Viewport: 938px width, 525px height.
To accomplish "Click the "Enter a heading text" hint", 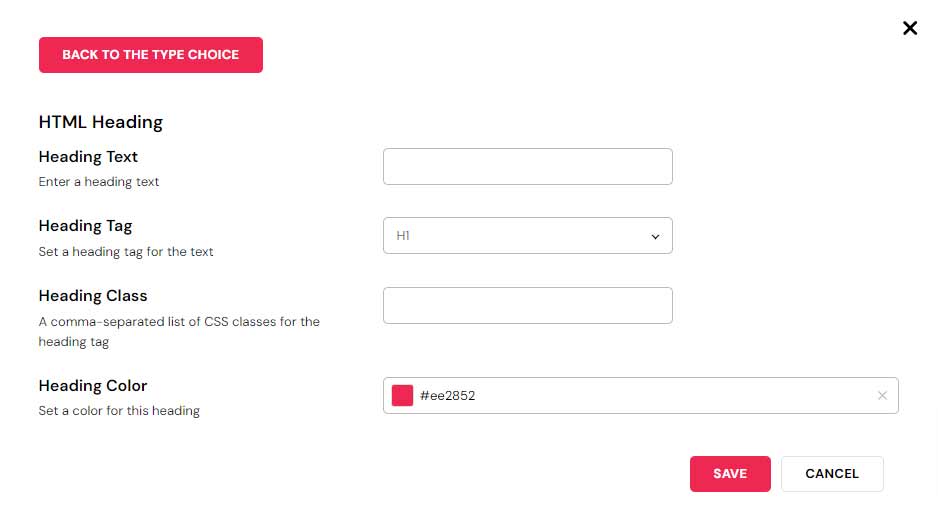I will (99, 182).
